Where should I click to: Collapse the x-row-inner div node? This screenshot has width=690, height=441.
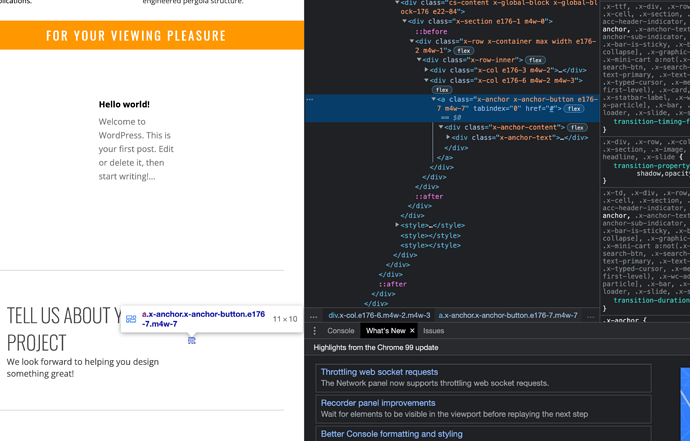click(x=419, y=59)
